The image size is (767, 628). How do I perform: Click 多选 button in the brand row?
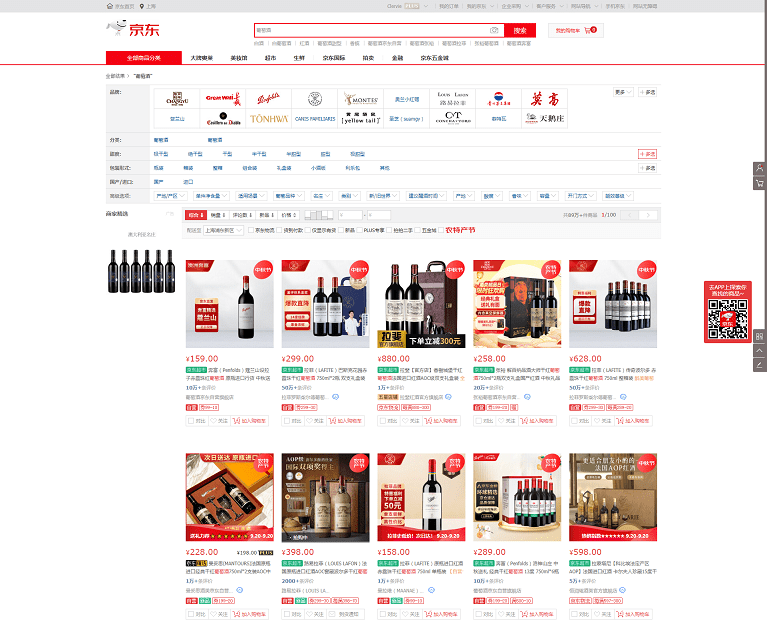pyautogui.click(x=648, y=92)
